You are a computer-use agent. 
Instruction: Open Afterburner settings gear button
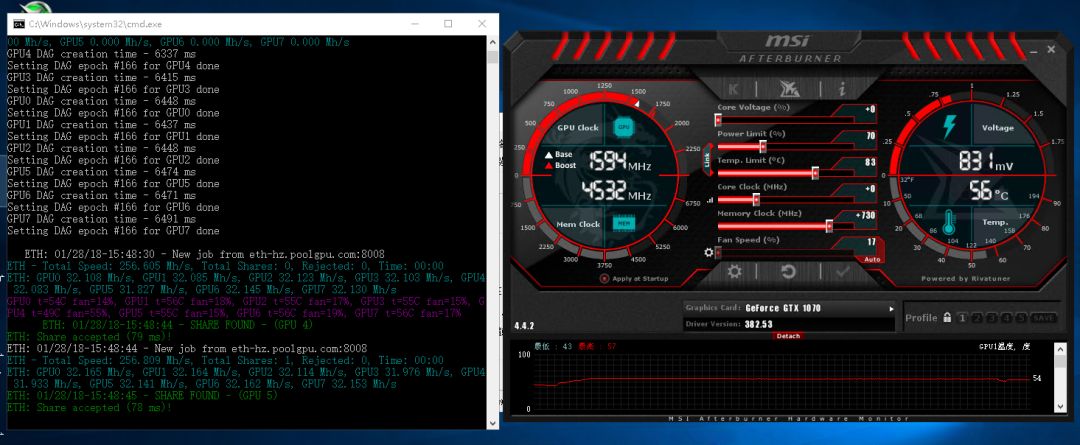point(734,271)
